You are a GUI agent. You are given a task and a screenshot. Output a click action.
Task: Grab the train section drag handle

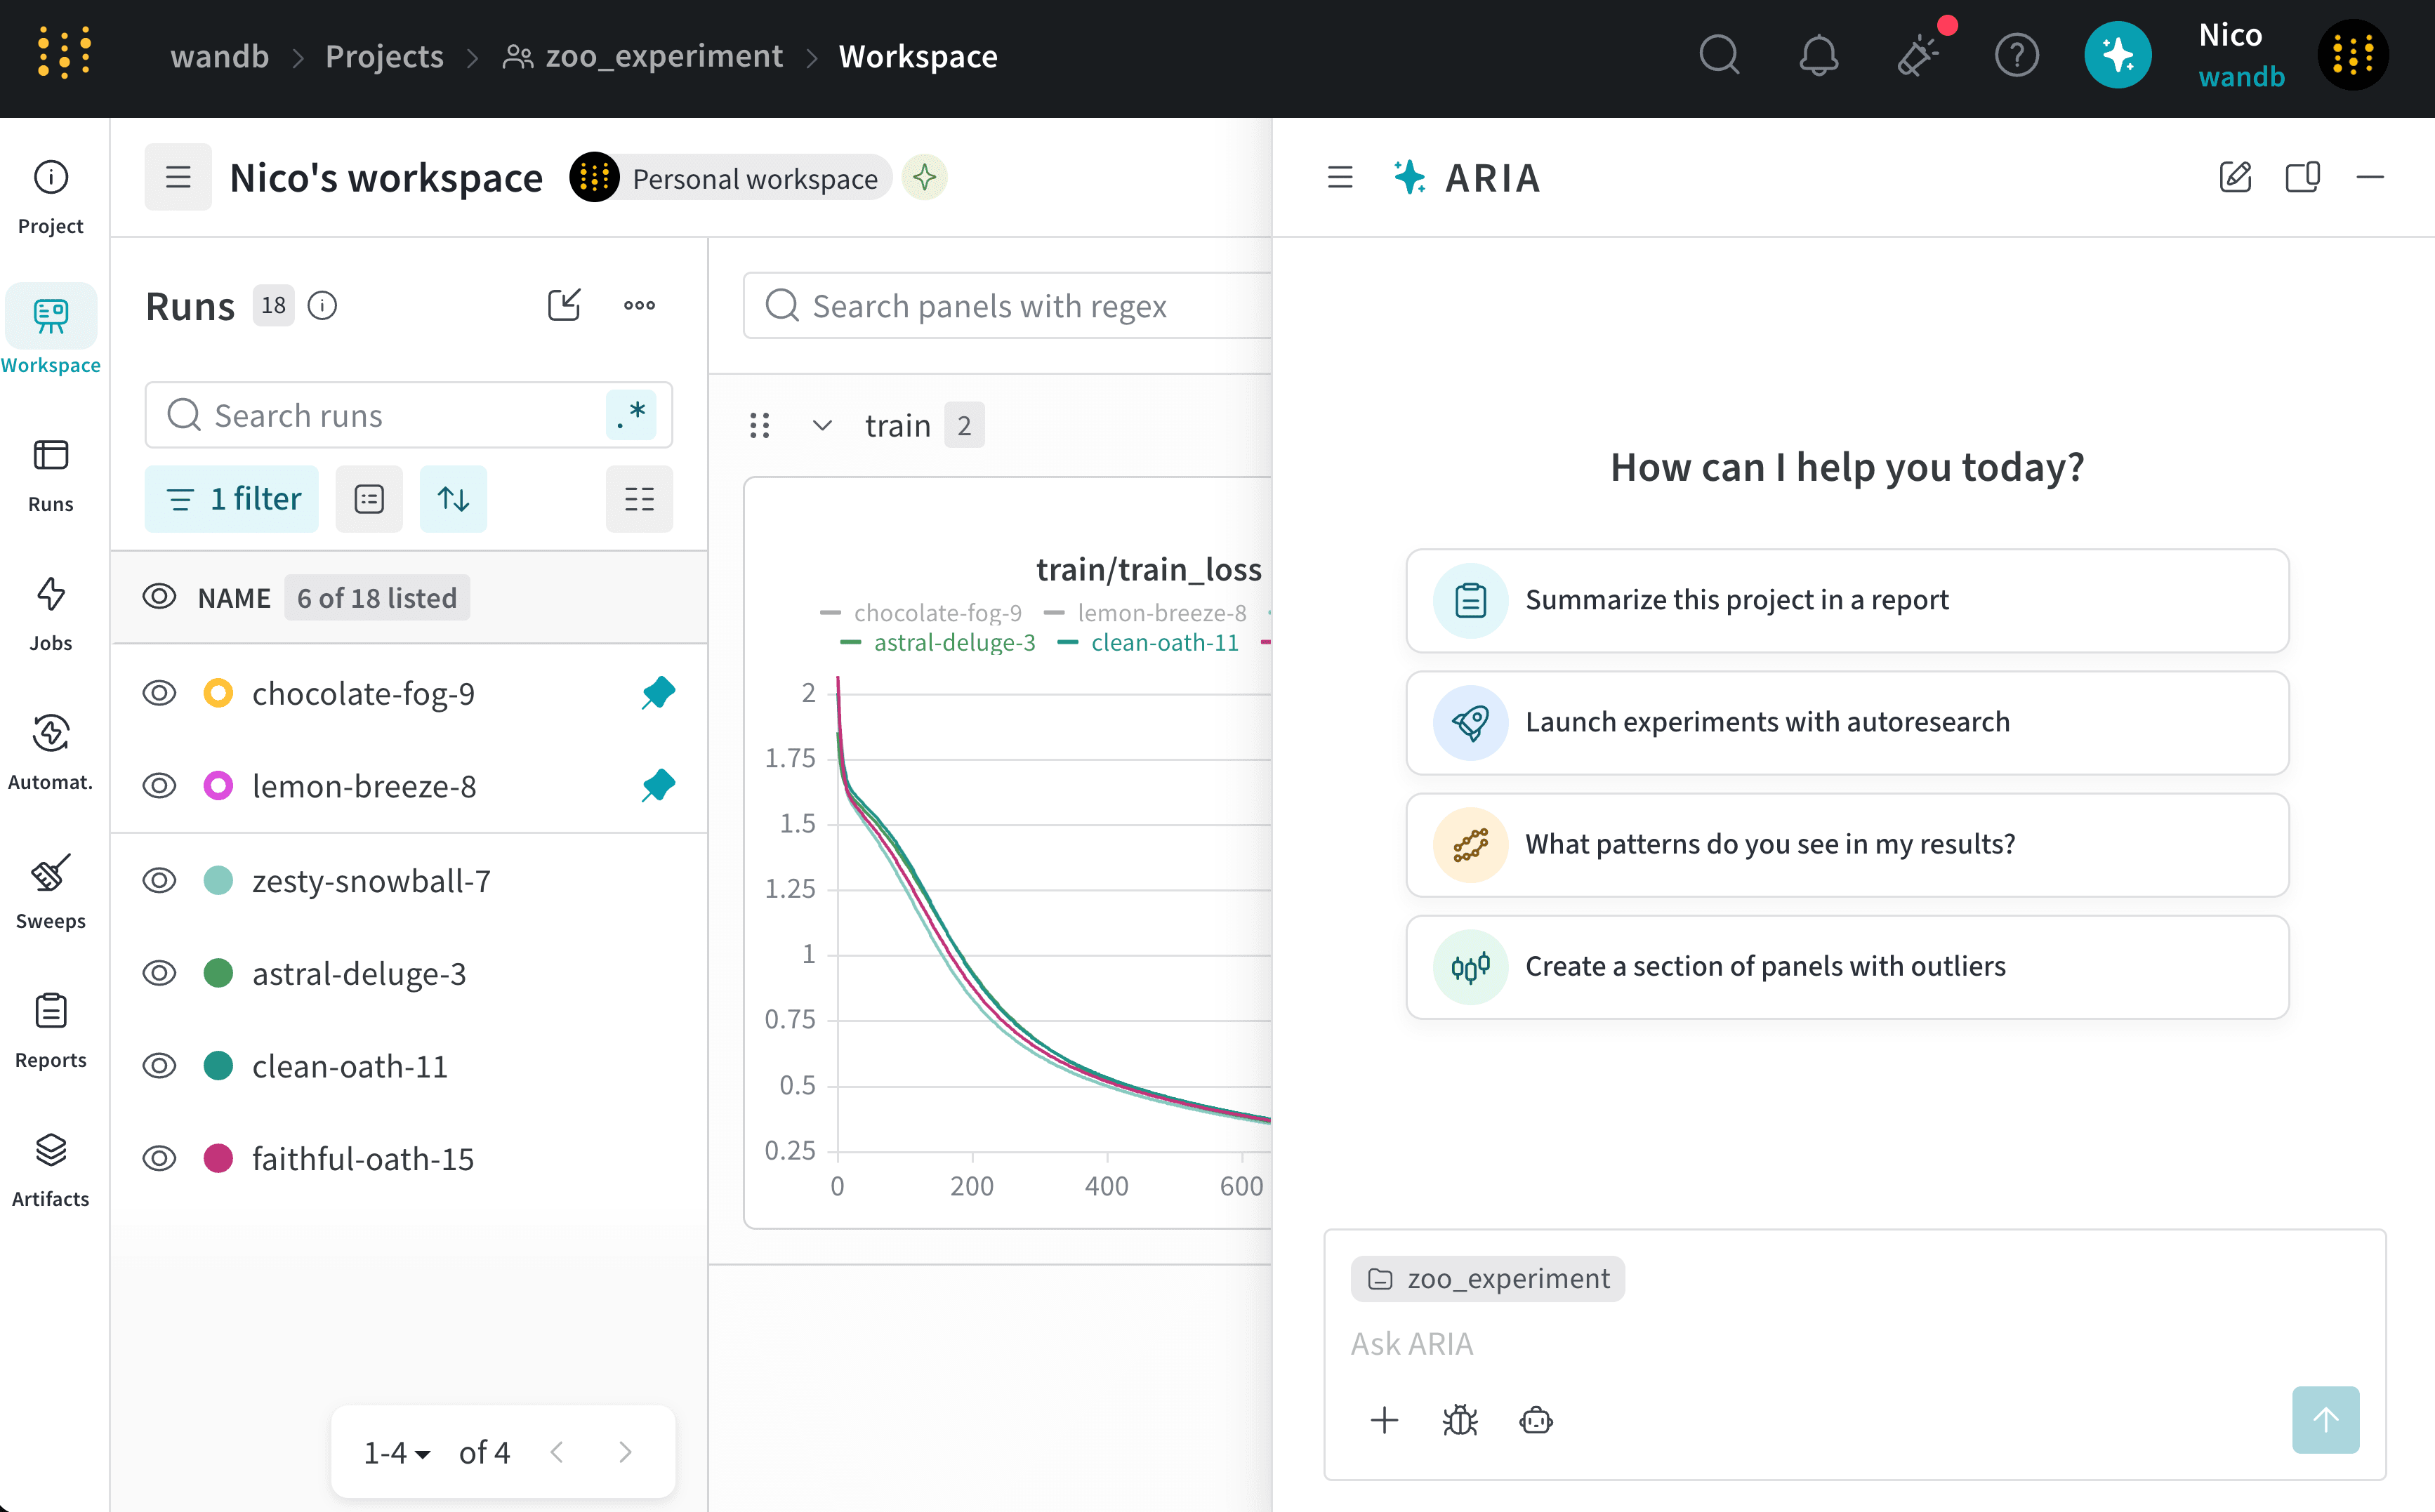coord(760,425)
